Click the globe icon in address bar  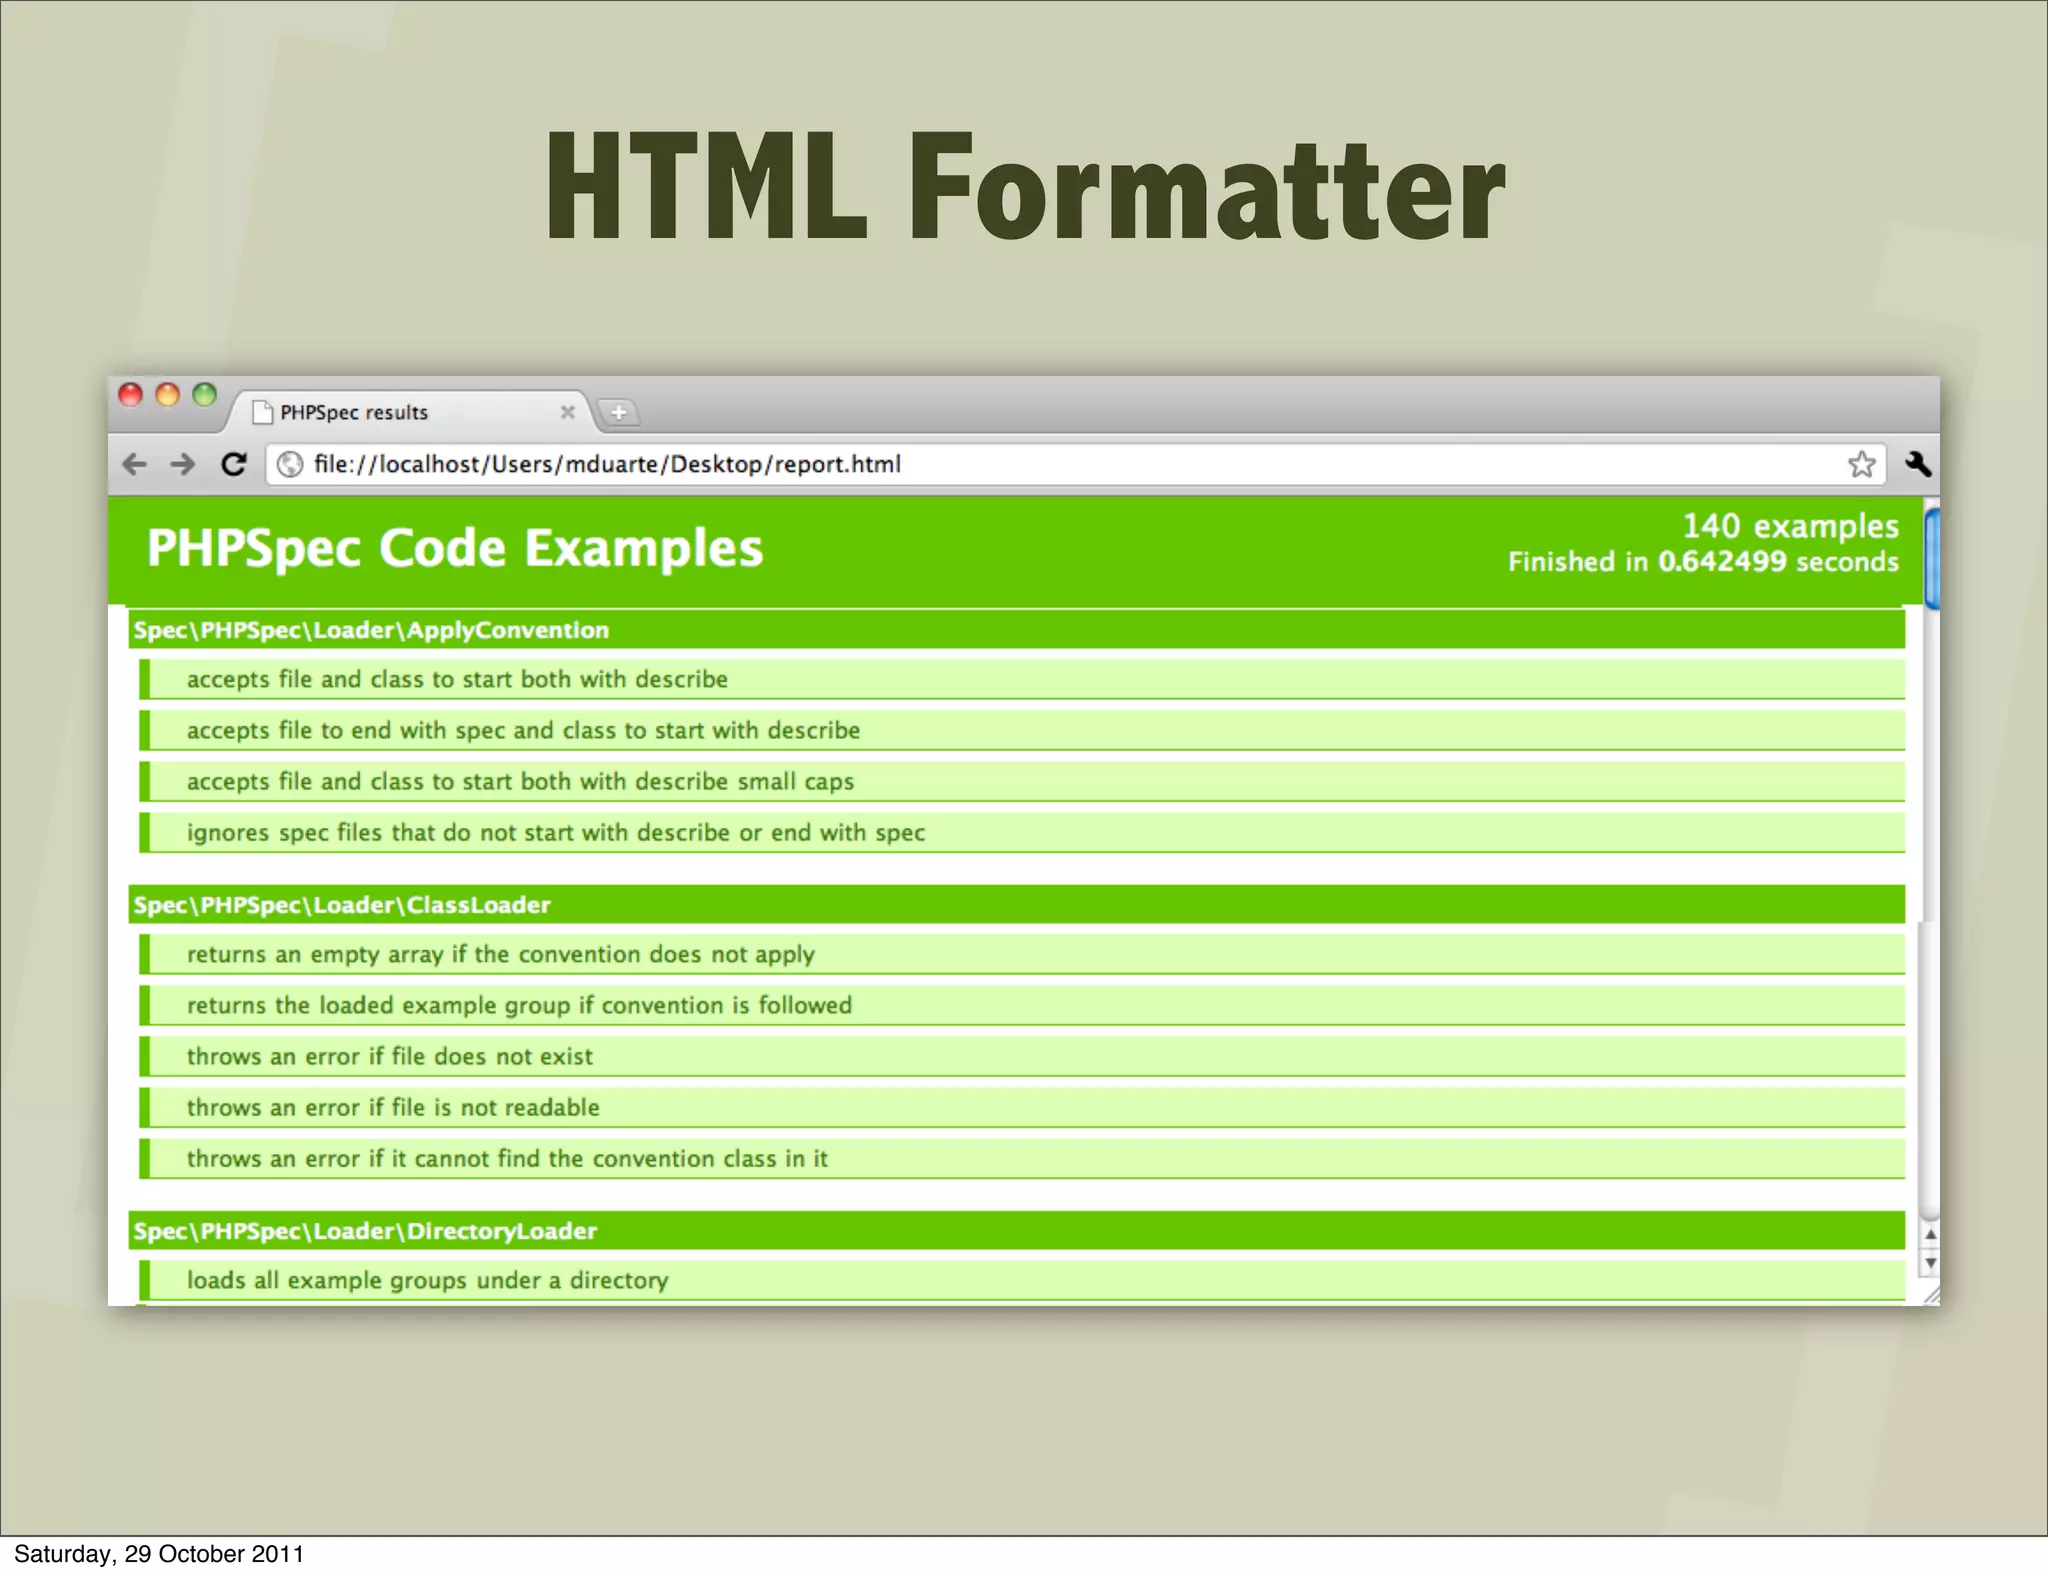pyautogui.click(x=290, y=464)
